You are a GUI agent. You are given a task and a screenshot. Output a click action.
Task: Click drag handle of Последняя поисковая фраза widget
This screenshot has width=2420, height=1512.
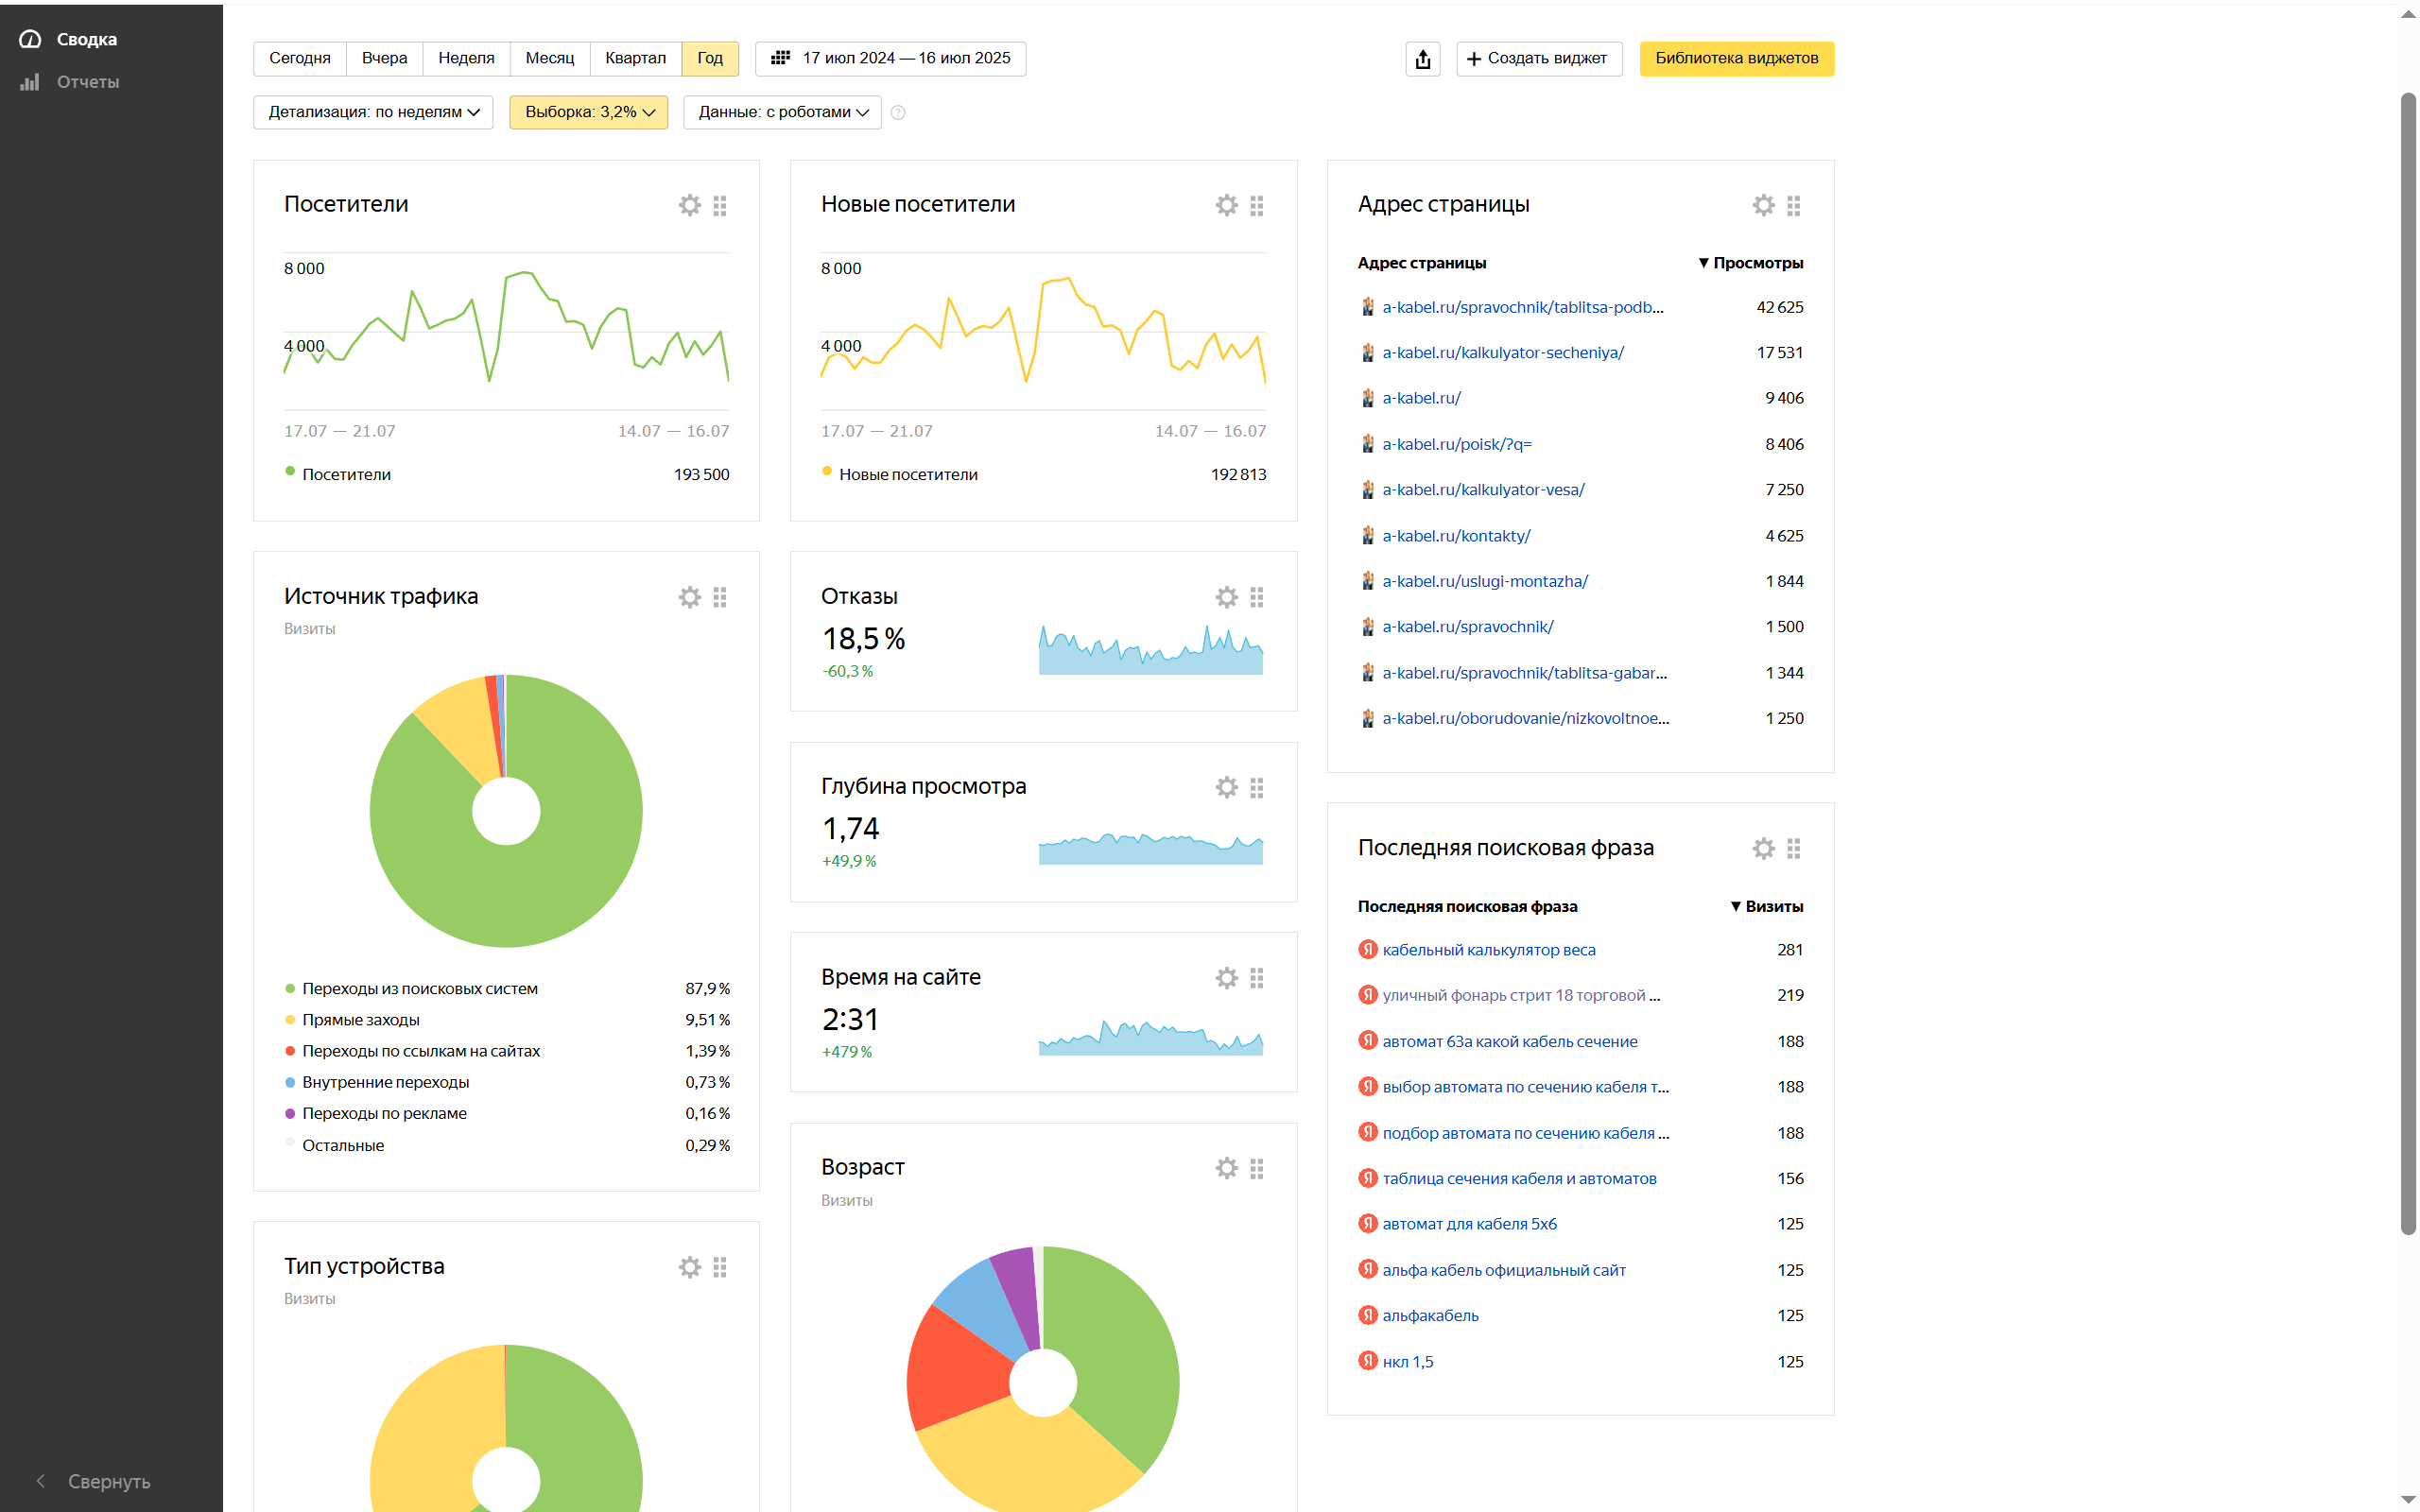tap(1794, 848)
